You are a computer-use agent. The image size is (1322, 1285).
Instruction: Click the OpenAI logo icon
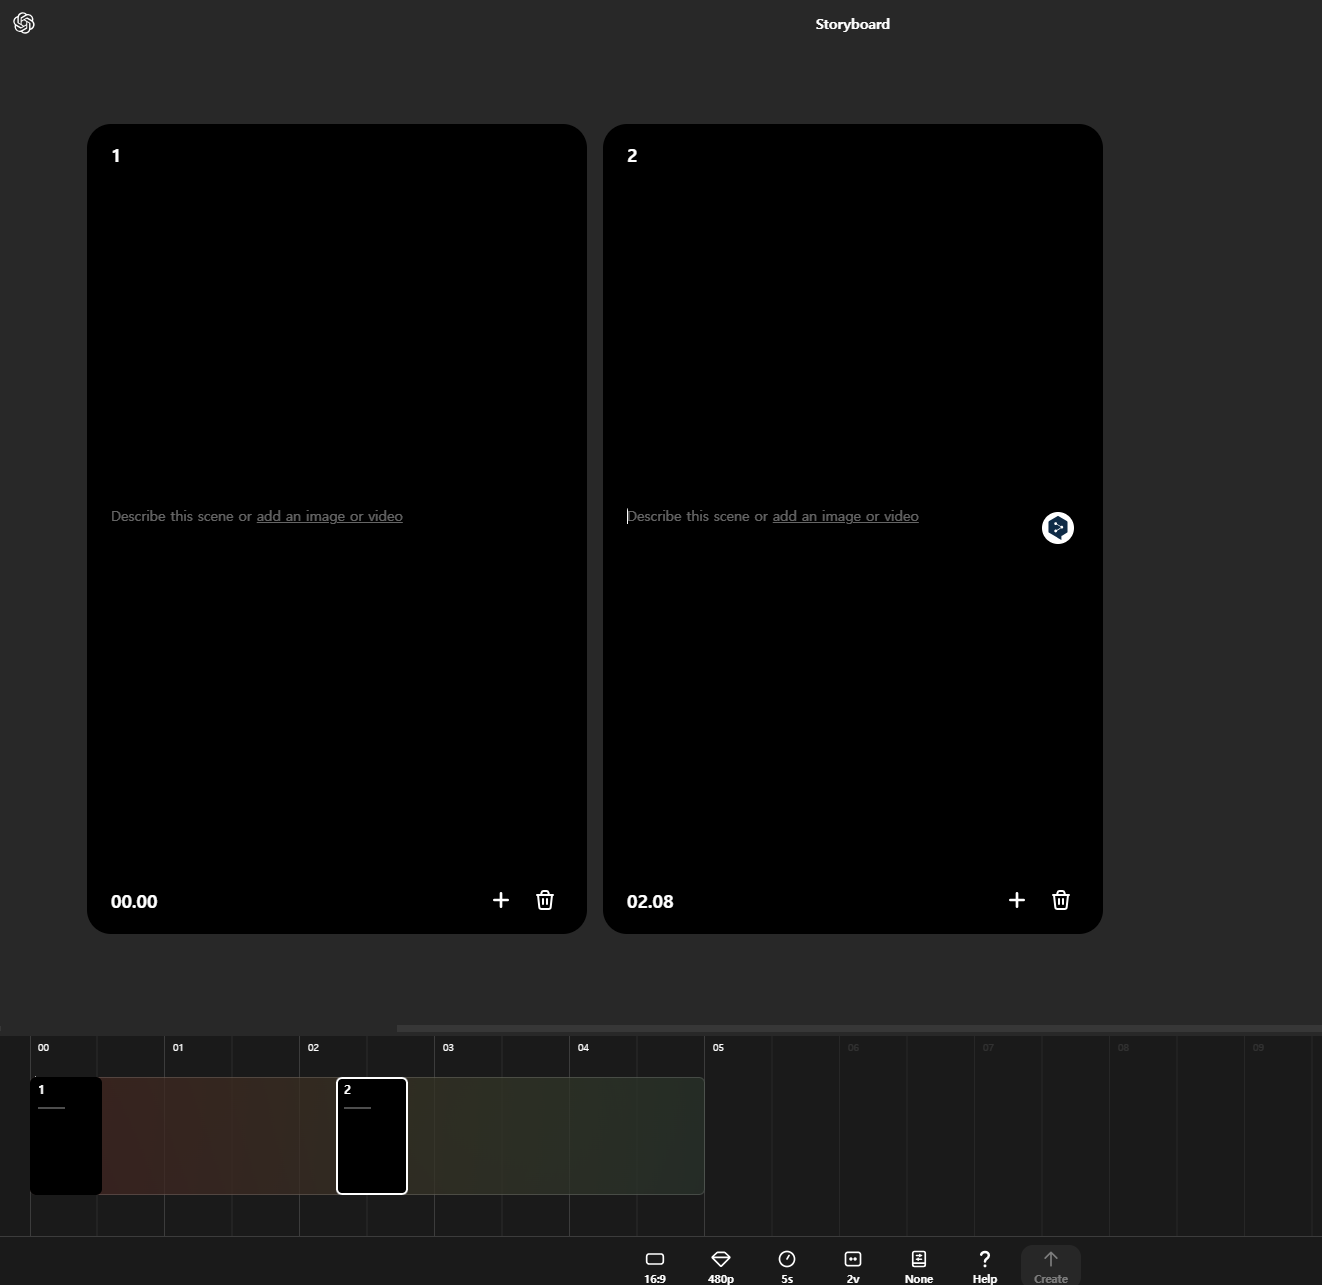[24, 23]
